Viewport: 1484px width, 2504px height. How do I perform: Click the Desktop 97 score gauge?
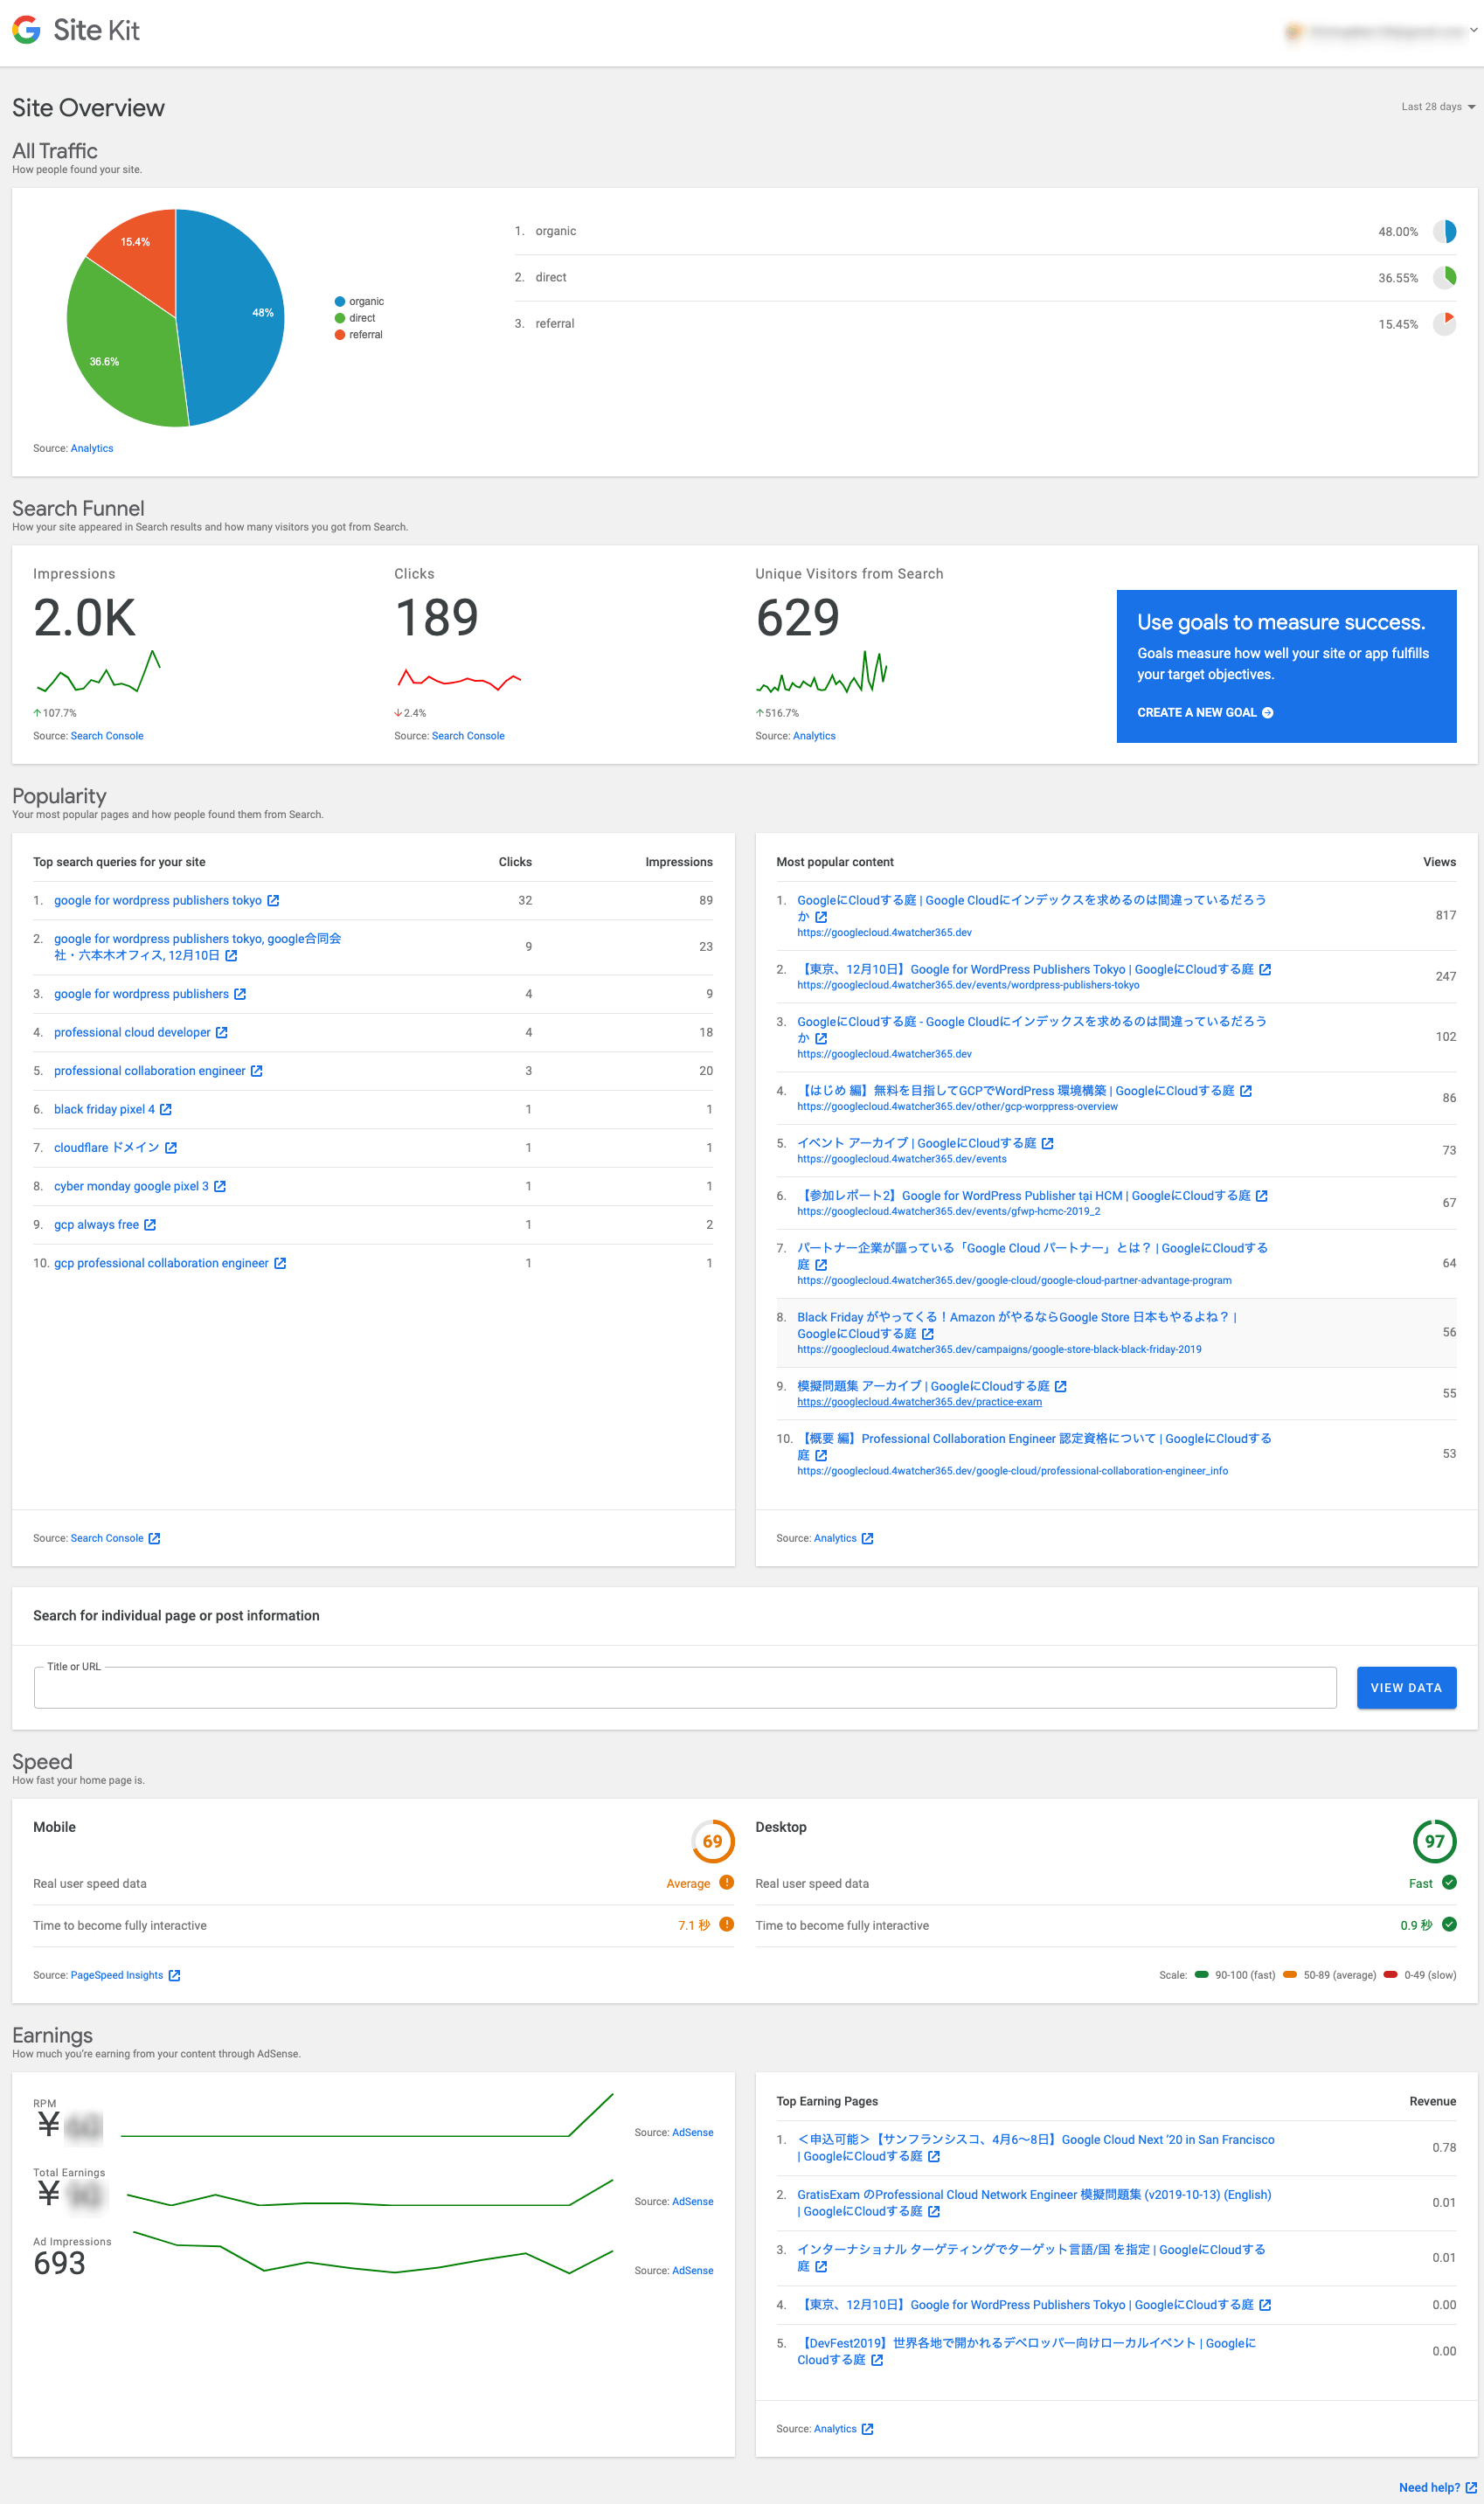click(1434, 1842)
